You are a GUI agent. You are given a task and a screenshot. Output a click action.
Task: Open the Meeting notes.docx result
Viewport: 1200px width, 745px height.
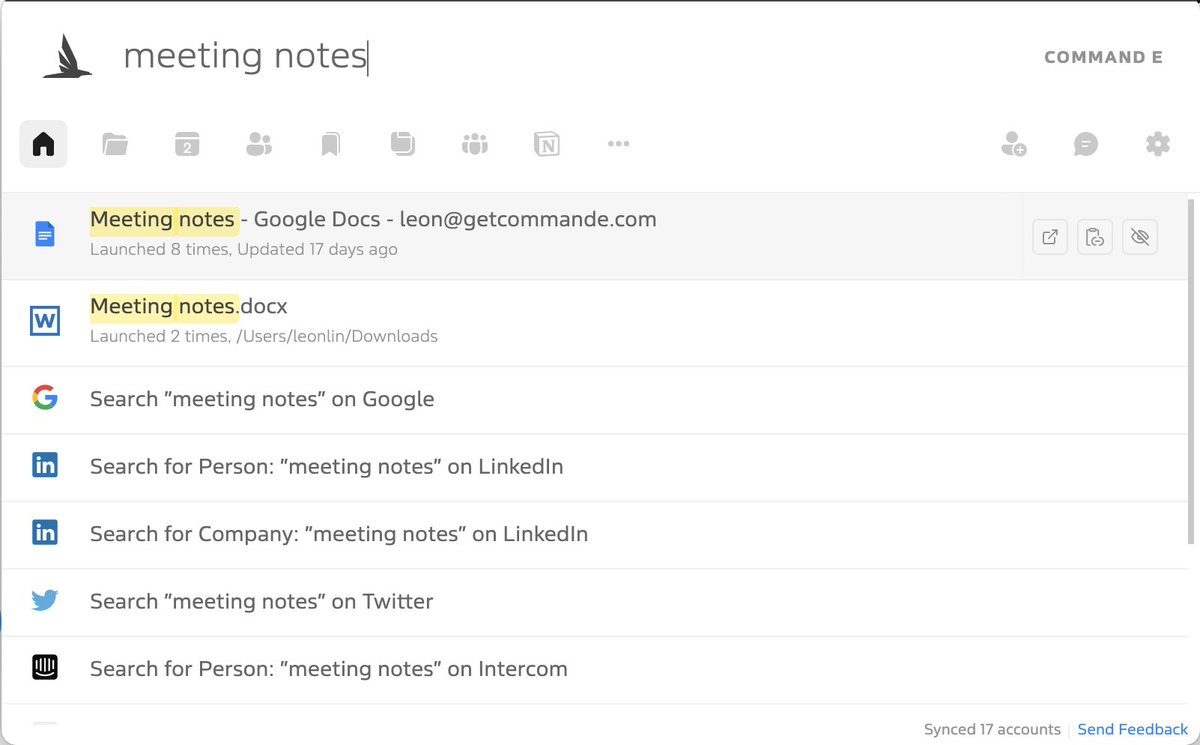coord(594,323)
